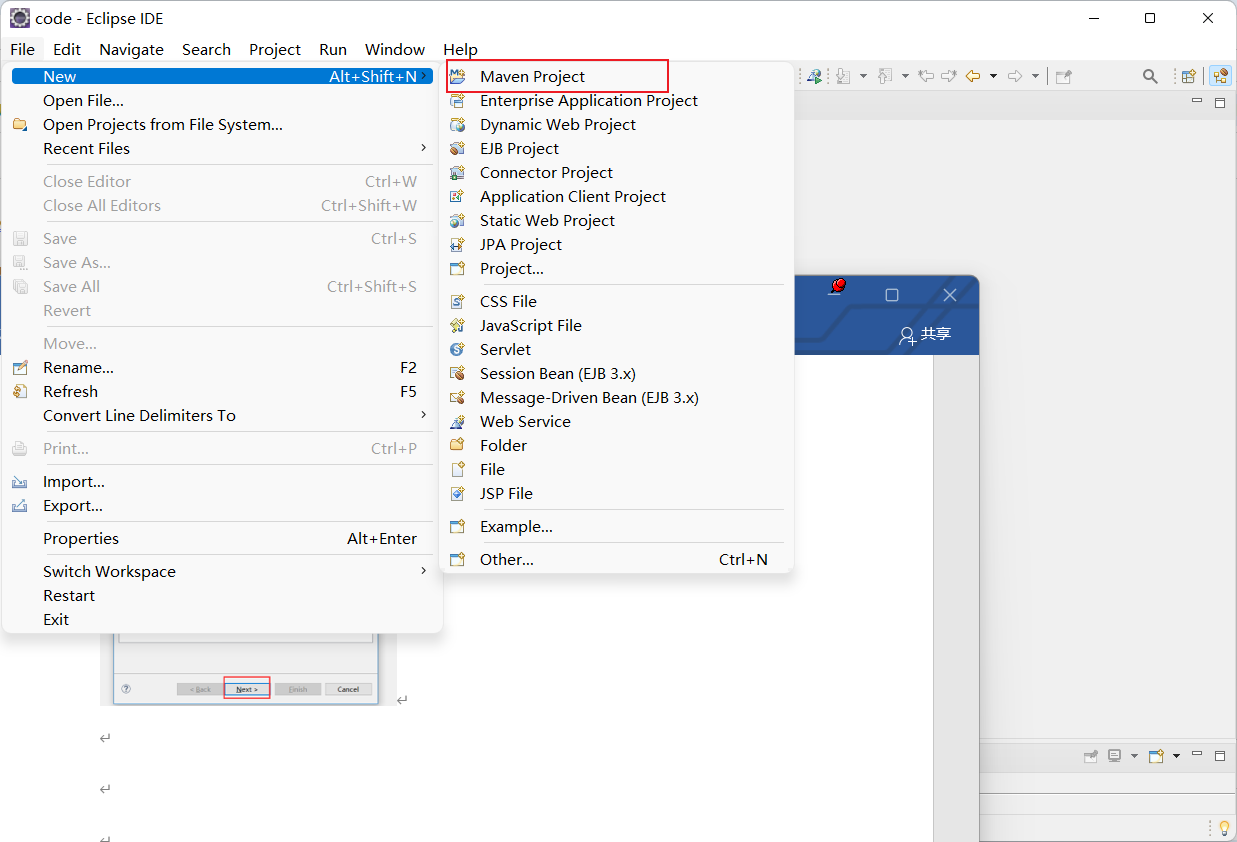
Task: Select Other... in New submenu
Action: point(617,559)
